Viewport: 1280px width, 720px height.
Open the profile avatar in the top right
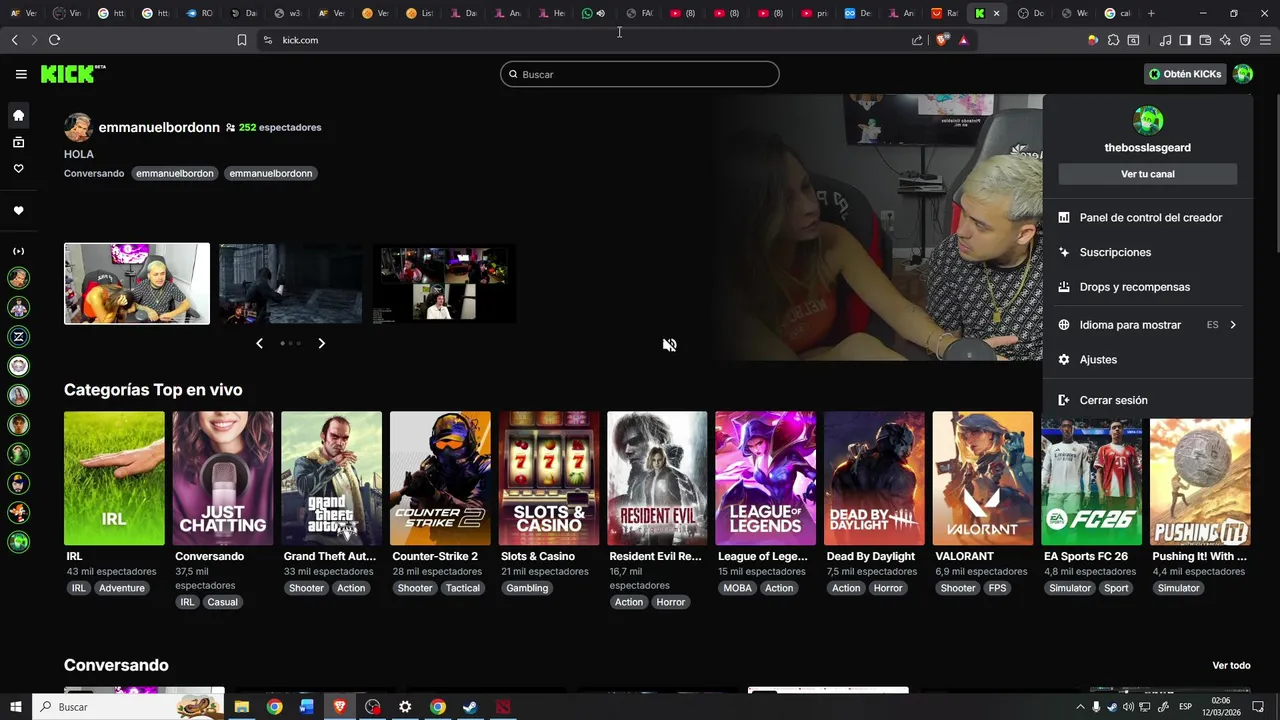click(1243, 74)
